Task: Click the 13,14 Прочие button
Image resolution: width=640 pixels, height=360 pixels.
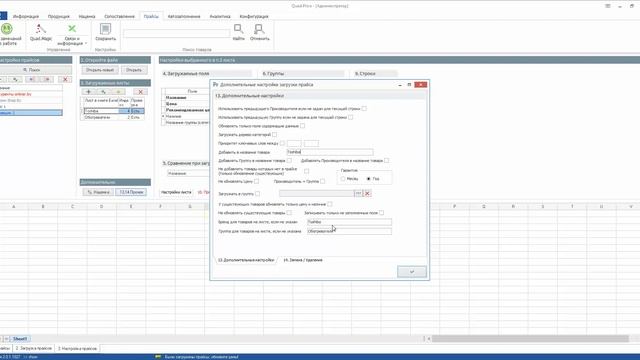Action: click(x=131, y=192)
